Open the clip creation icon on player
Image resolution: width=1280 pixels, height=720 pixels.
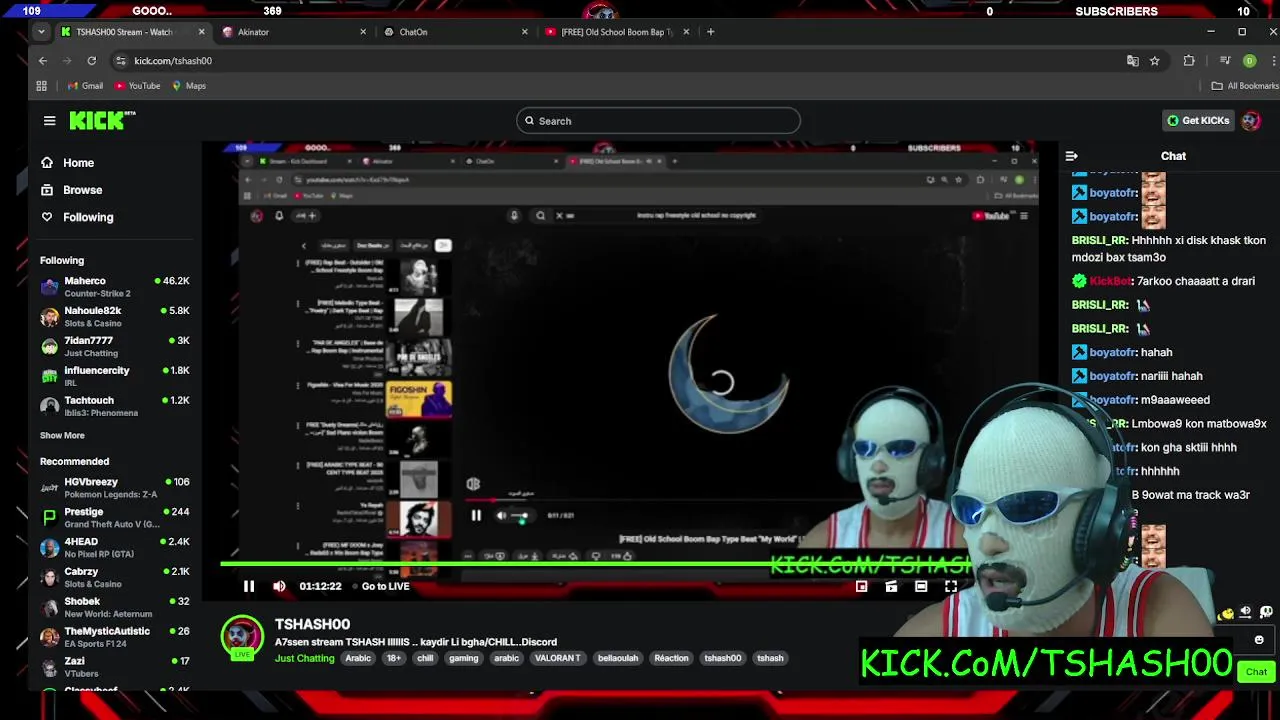tap(891, 587)
